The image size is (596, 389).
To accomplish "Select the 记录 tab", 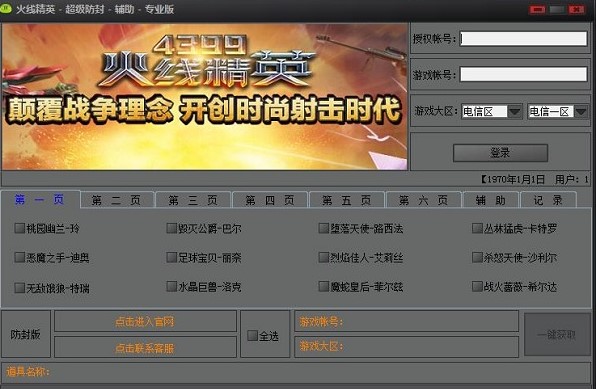I will pos(548,200).
